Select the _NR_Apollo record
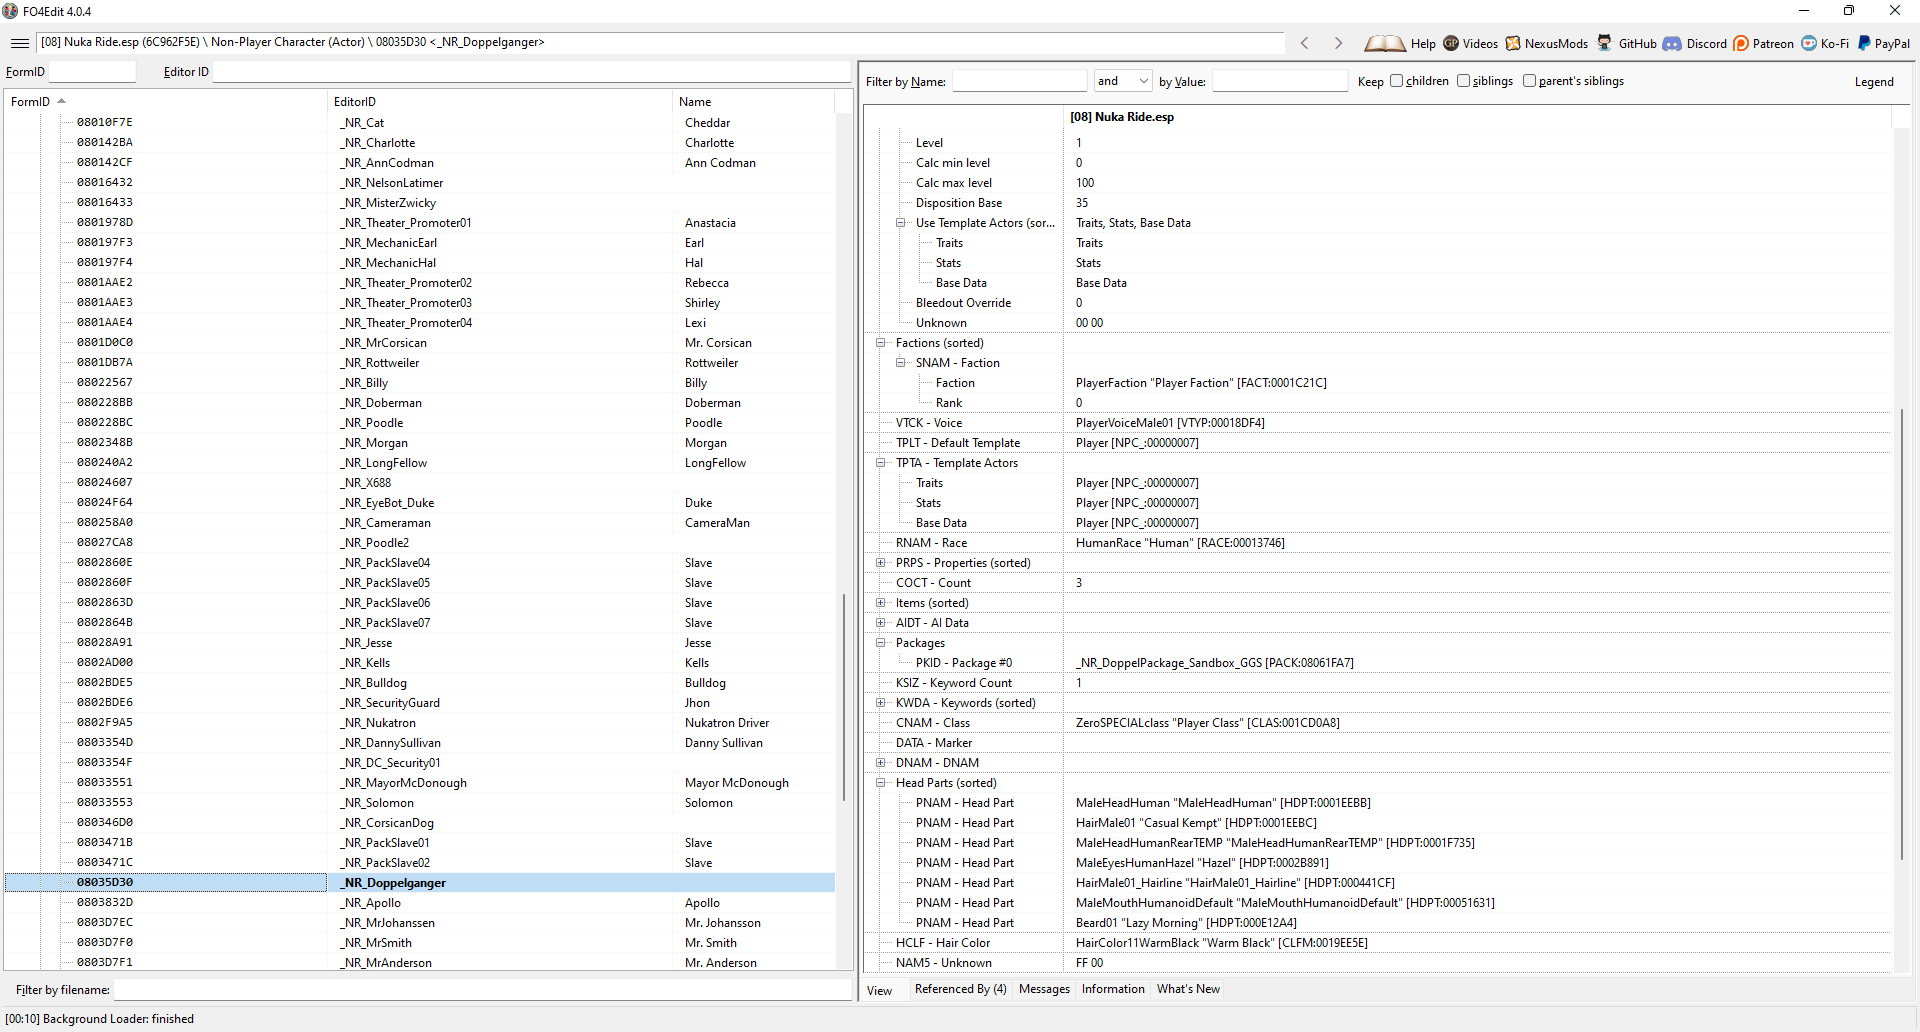The width and height of the screenshot is (1920, 1032). (x=420, y=903)
